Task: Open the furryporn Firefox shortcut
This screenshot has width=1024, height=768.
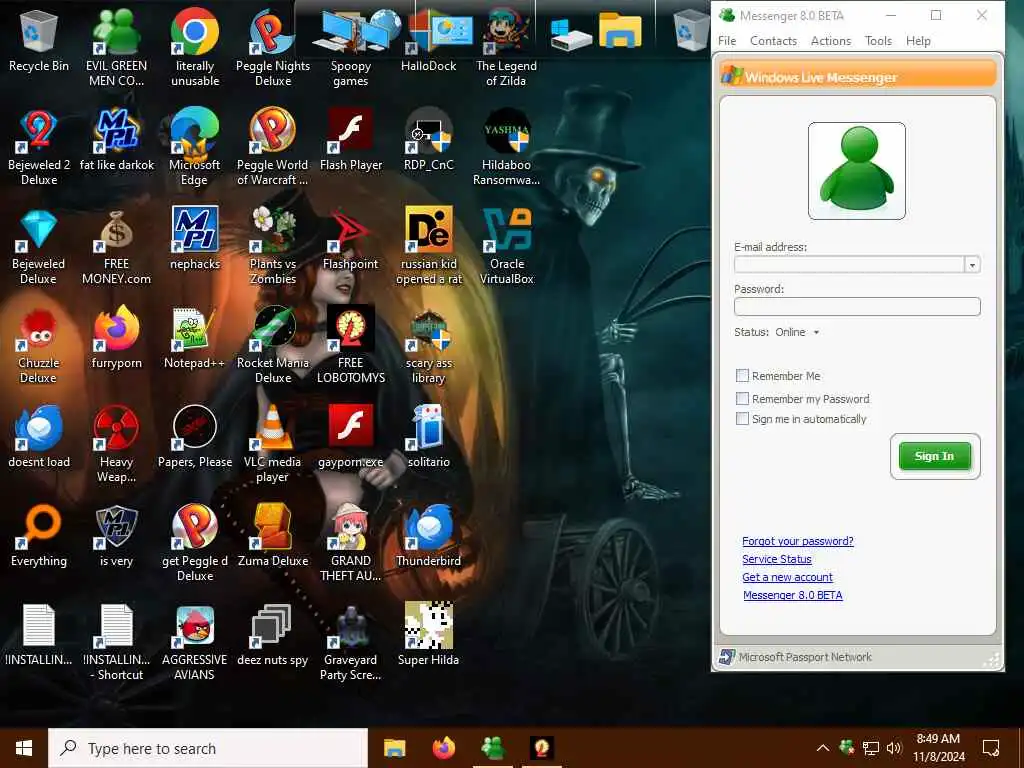Action: point(116,338)
